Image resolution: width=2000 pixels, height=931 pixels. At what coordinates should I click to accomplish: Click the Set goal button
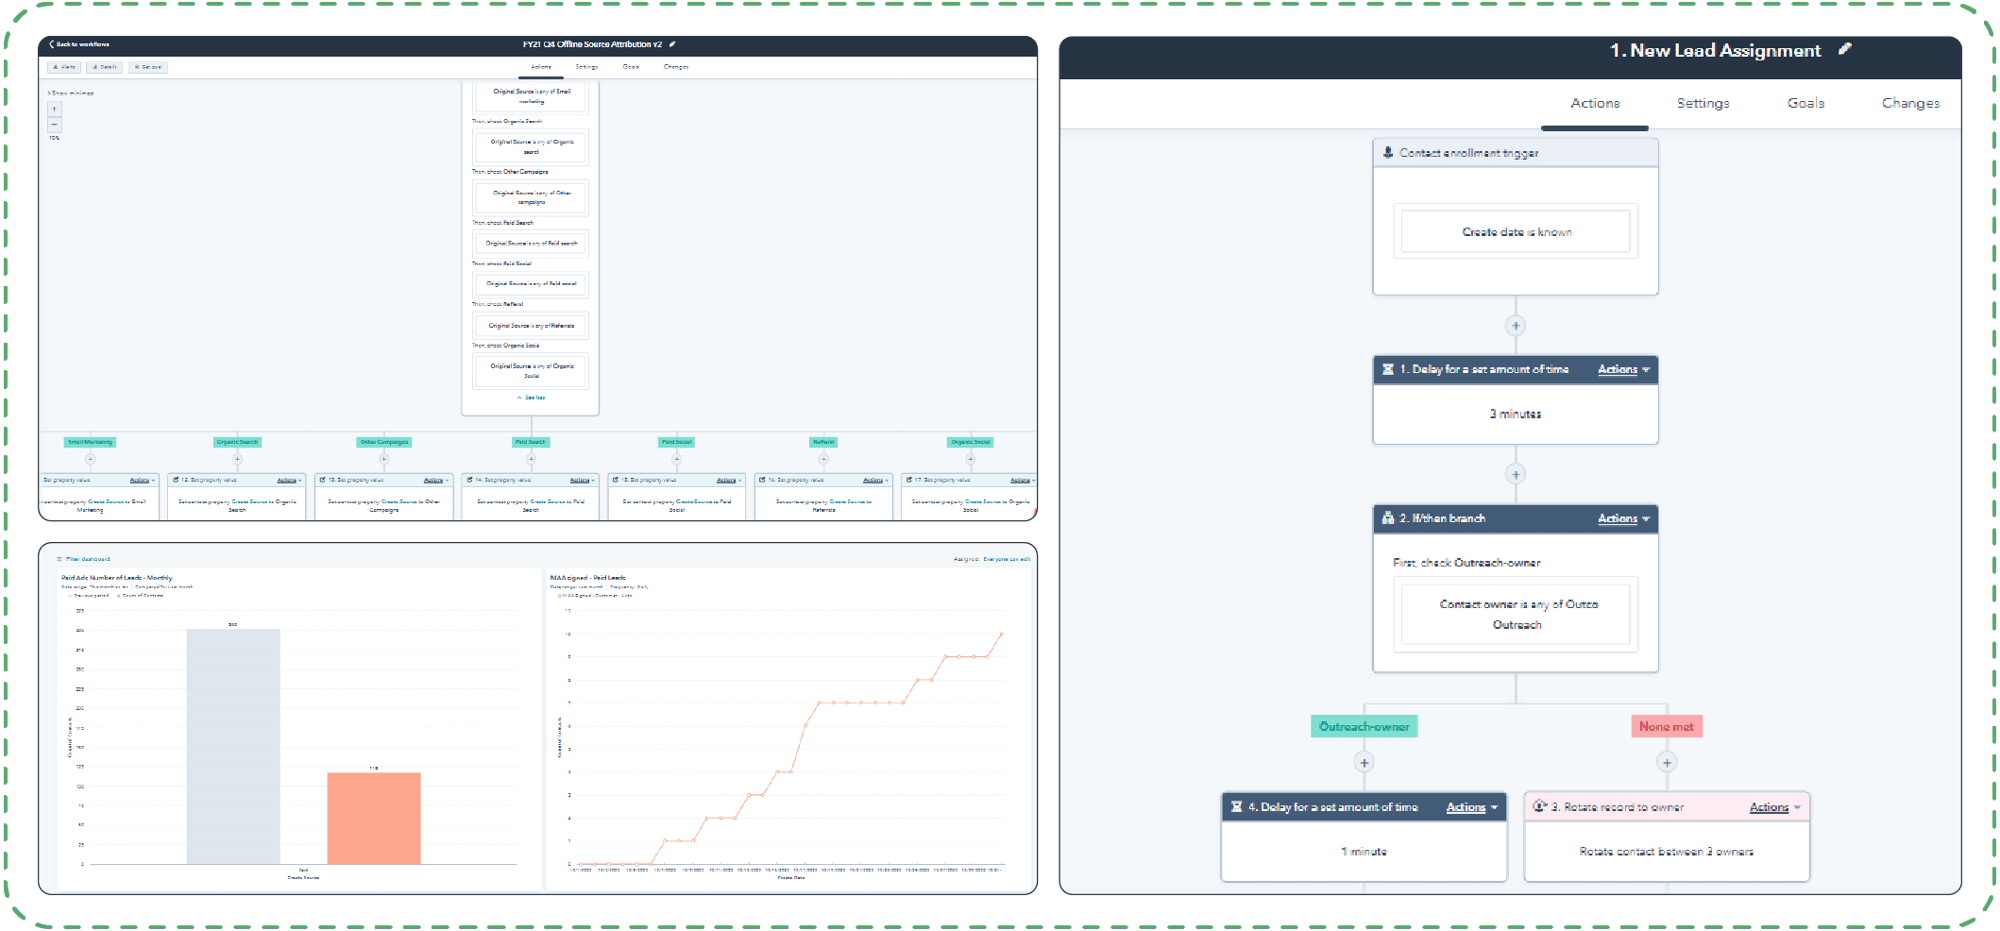148,67
